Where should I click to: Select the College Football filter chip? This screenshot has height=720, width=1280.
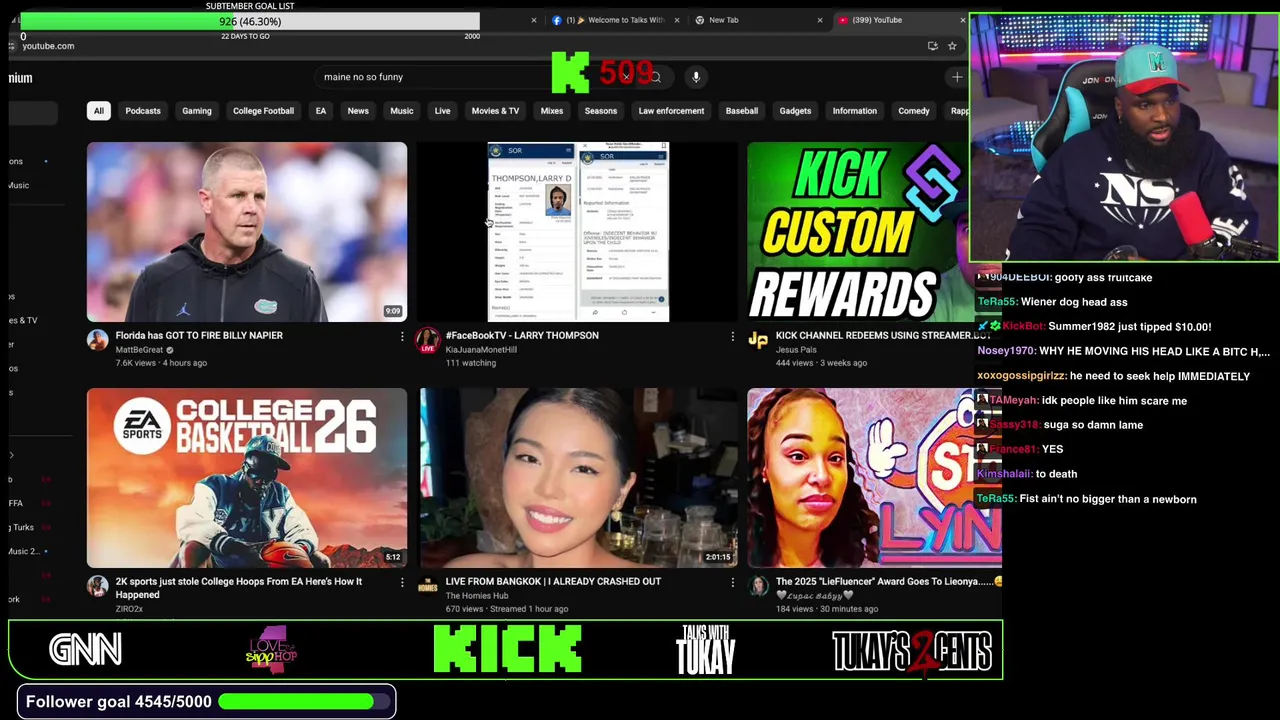click(263, 111)
